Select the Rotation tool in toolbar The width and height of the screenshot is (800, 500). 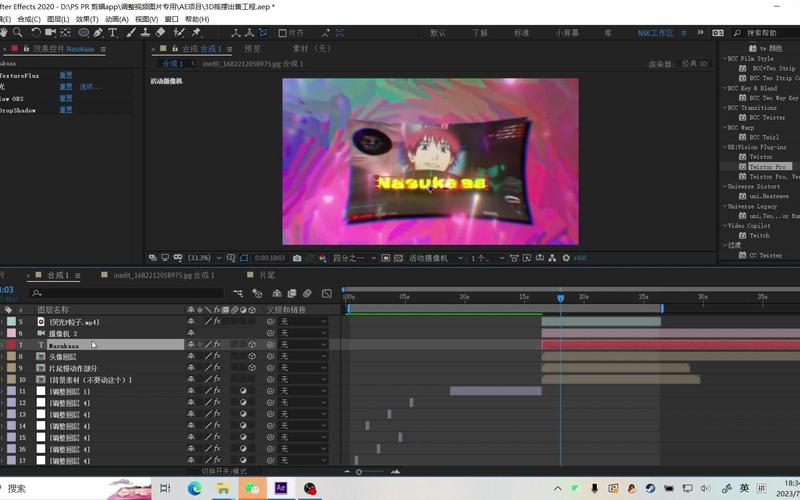[x=36, y=33]
